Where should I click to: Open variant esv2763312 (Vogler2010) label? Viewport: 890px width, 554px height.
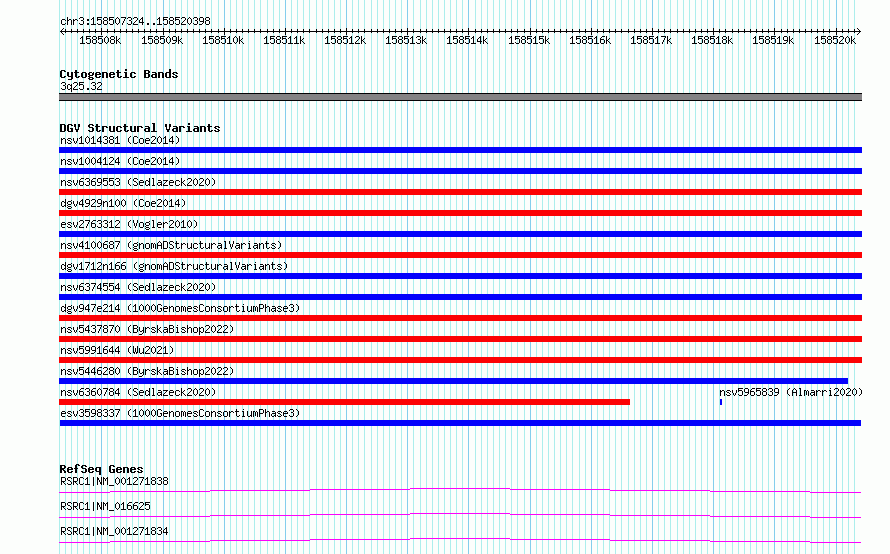point(129,224)
